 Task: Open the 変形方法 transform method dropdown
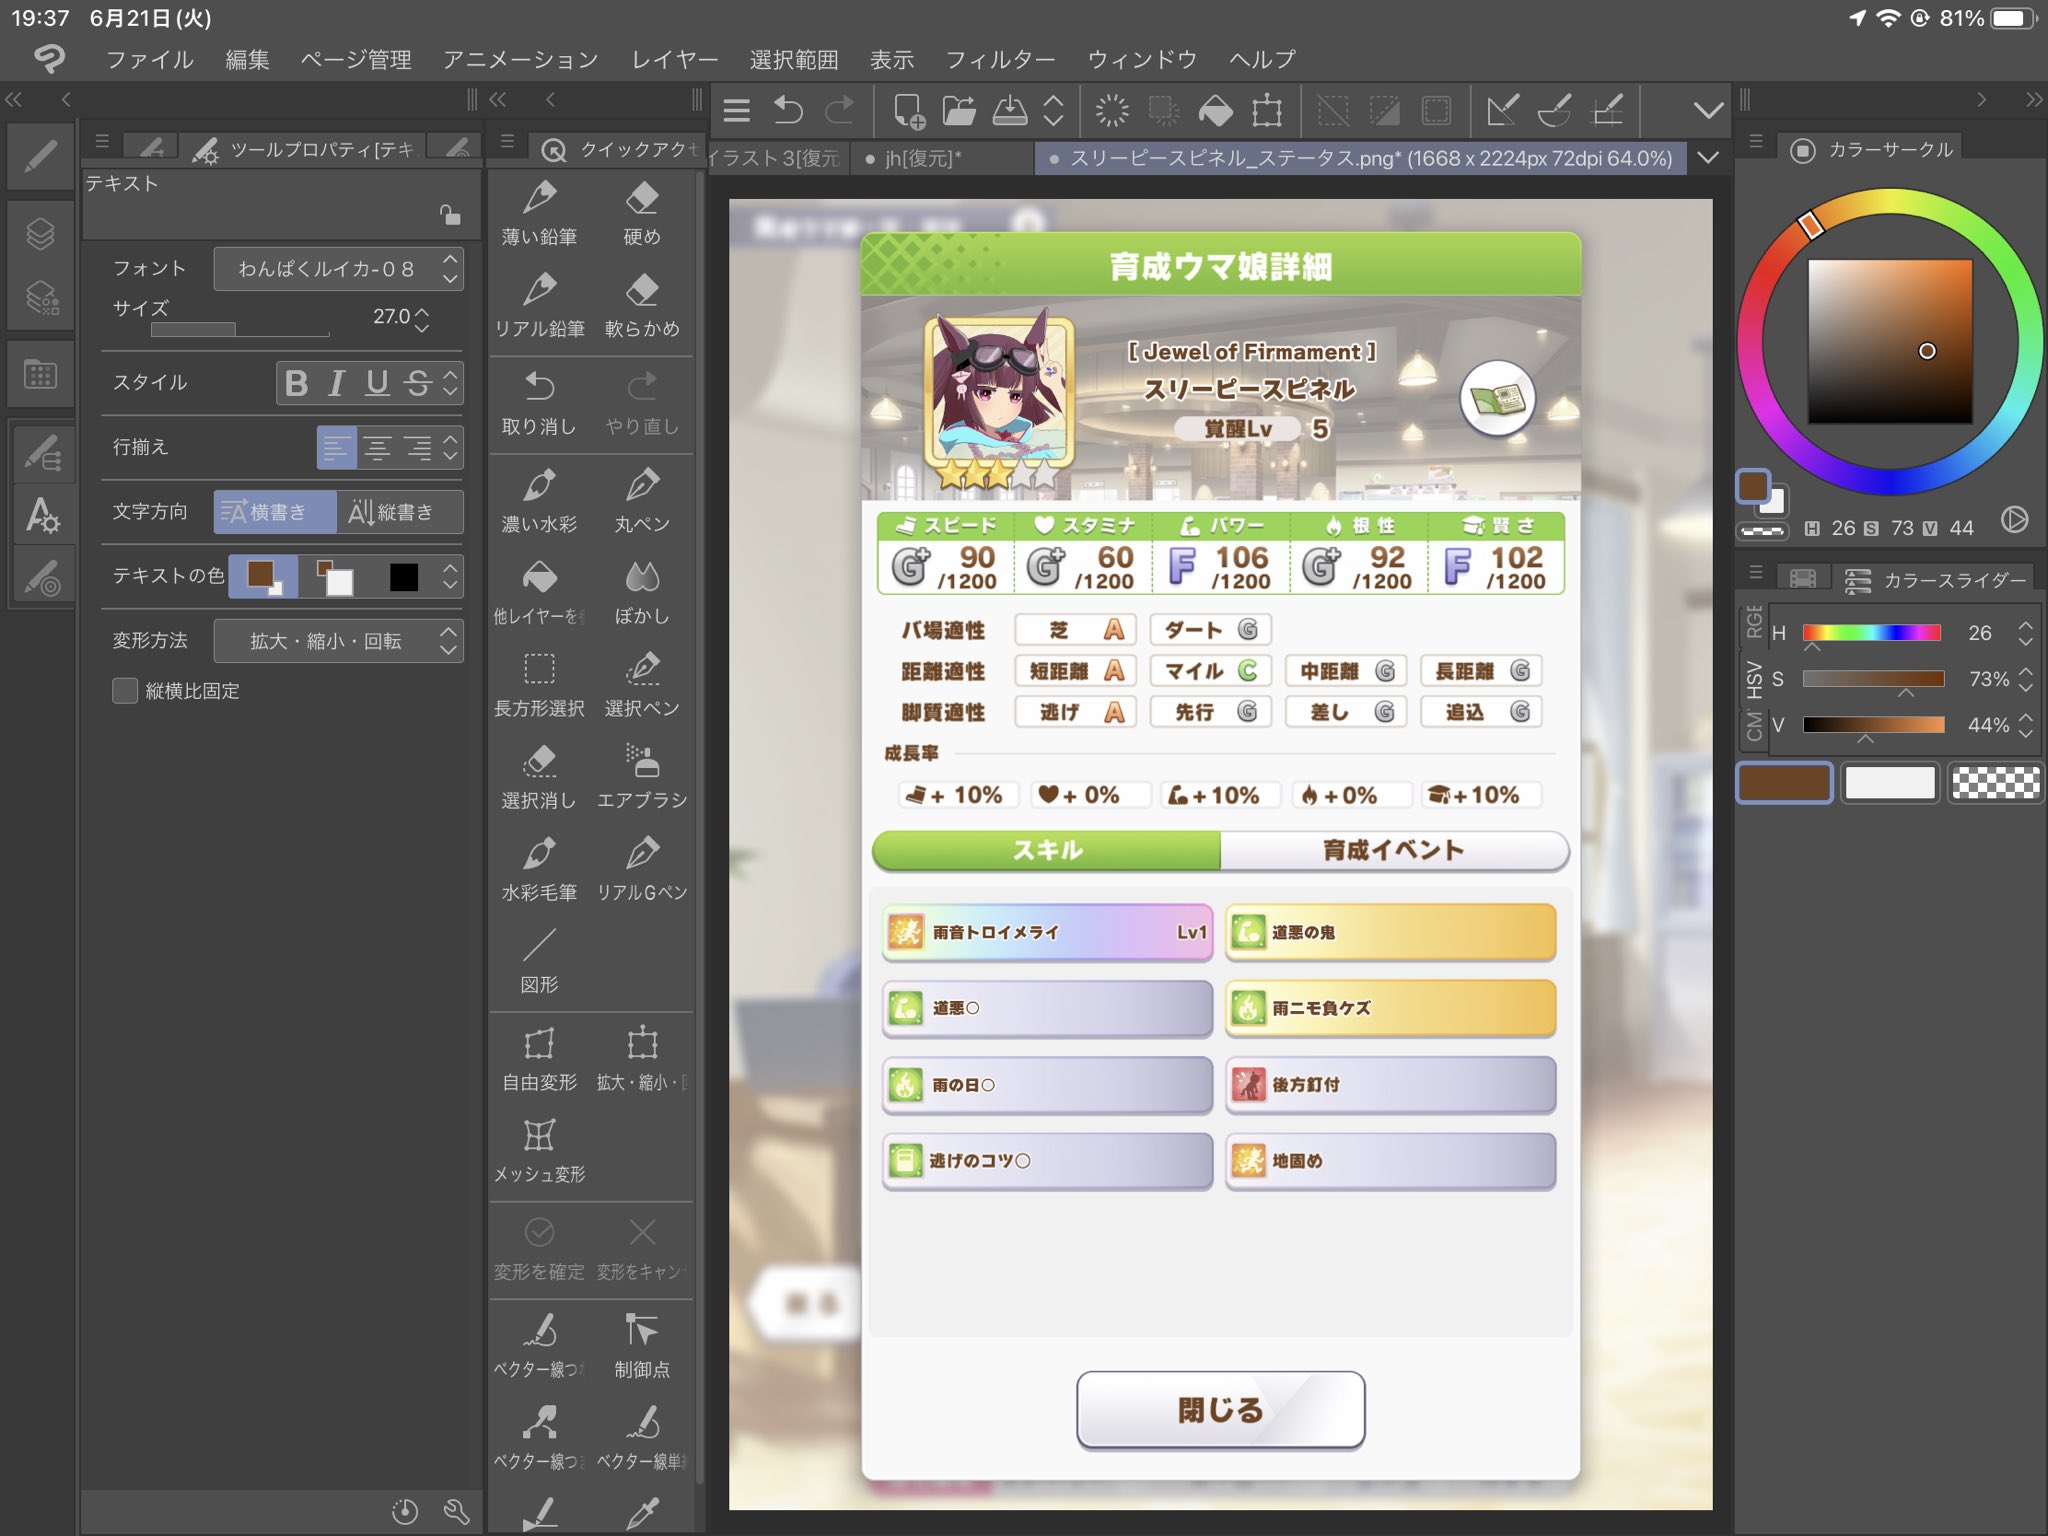pos(338,641)
